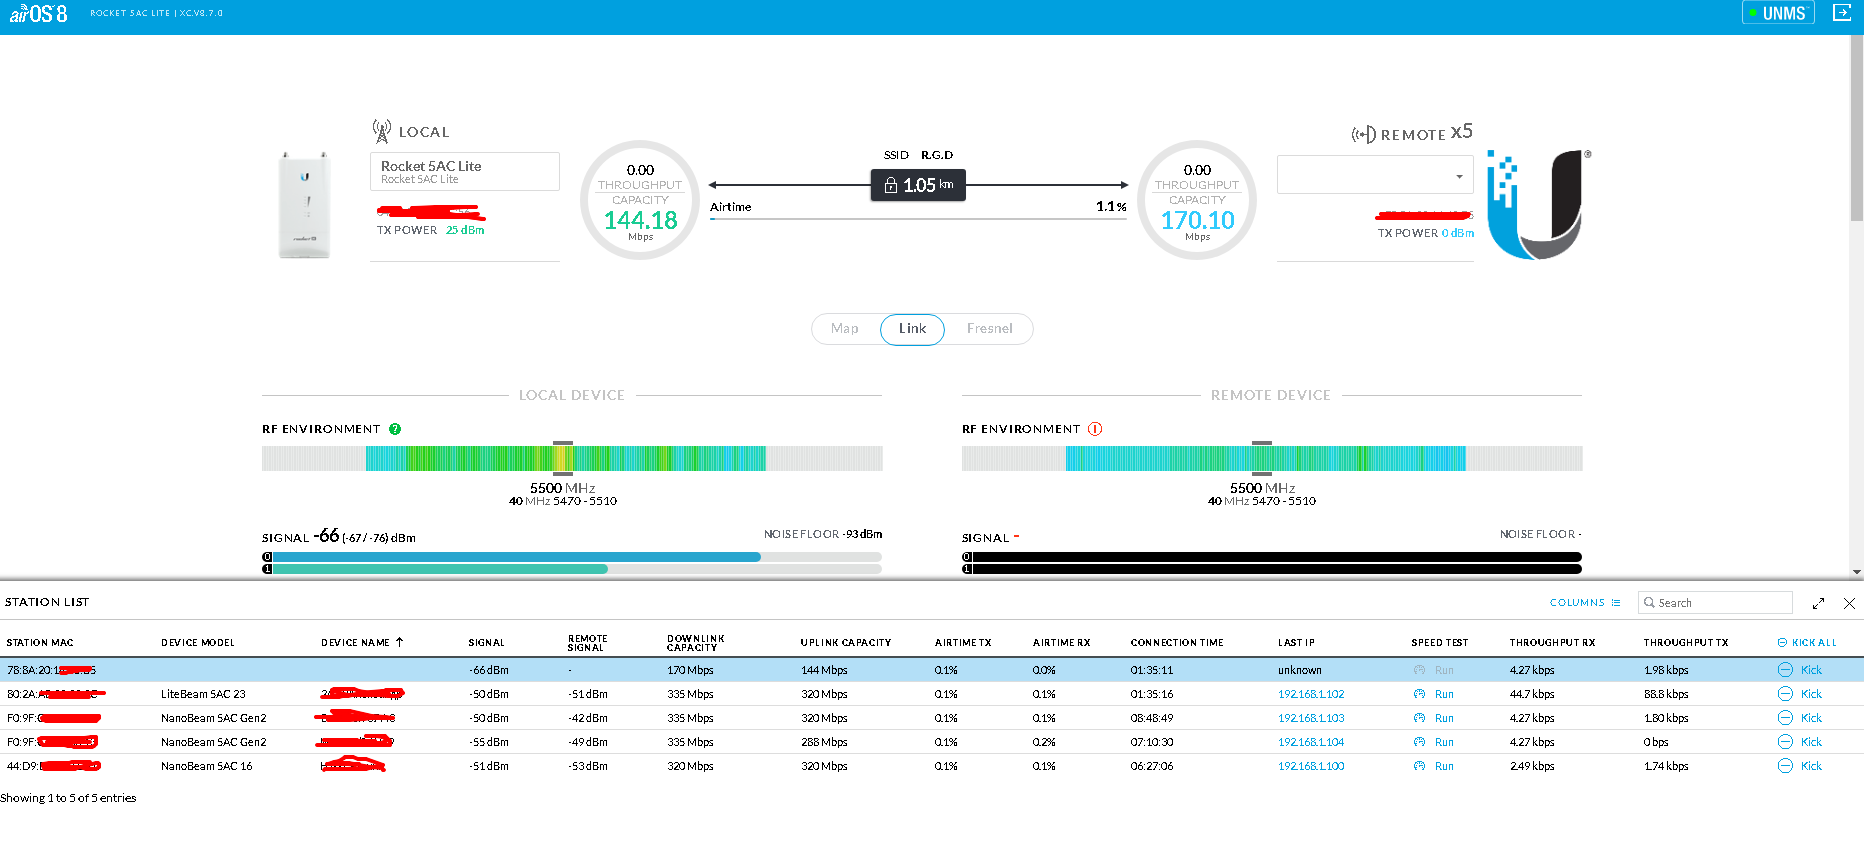This screenshot has width=1864, height=860.
Task: Click the UNMS status button
Action: click(x=1778, y=13)
